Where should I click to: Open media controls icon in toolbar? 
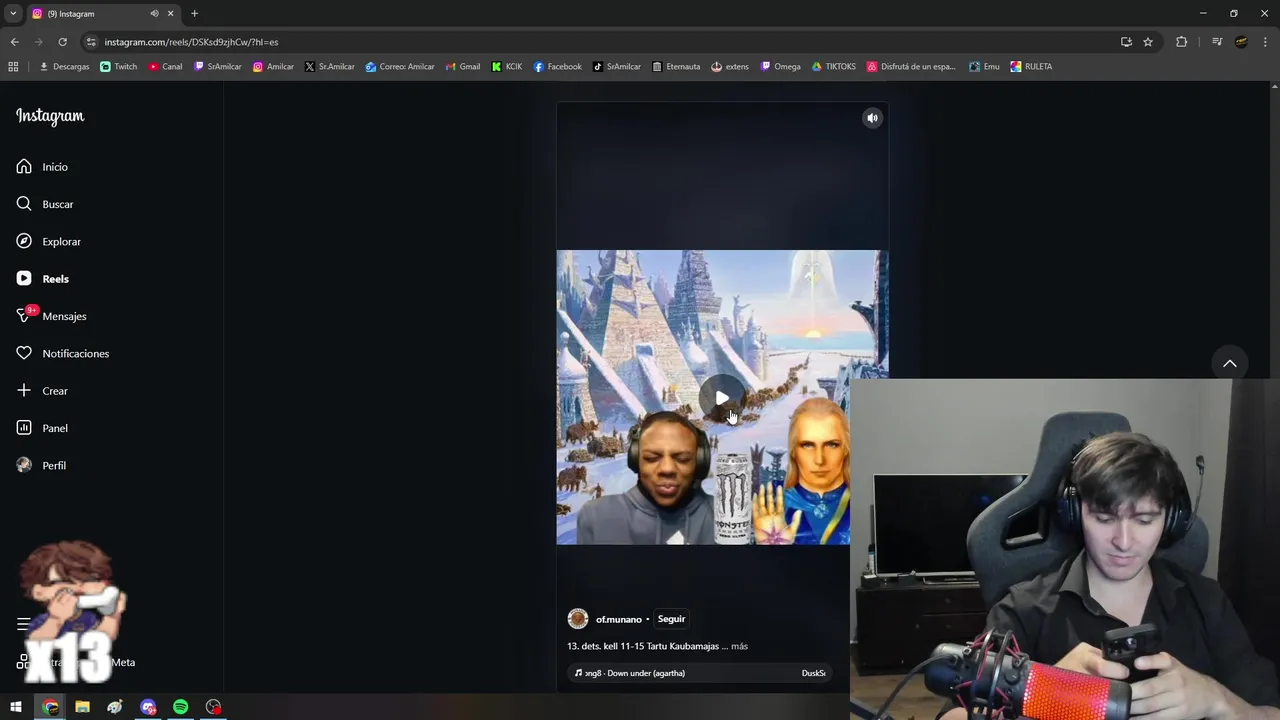point(1217,42)
